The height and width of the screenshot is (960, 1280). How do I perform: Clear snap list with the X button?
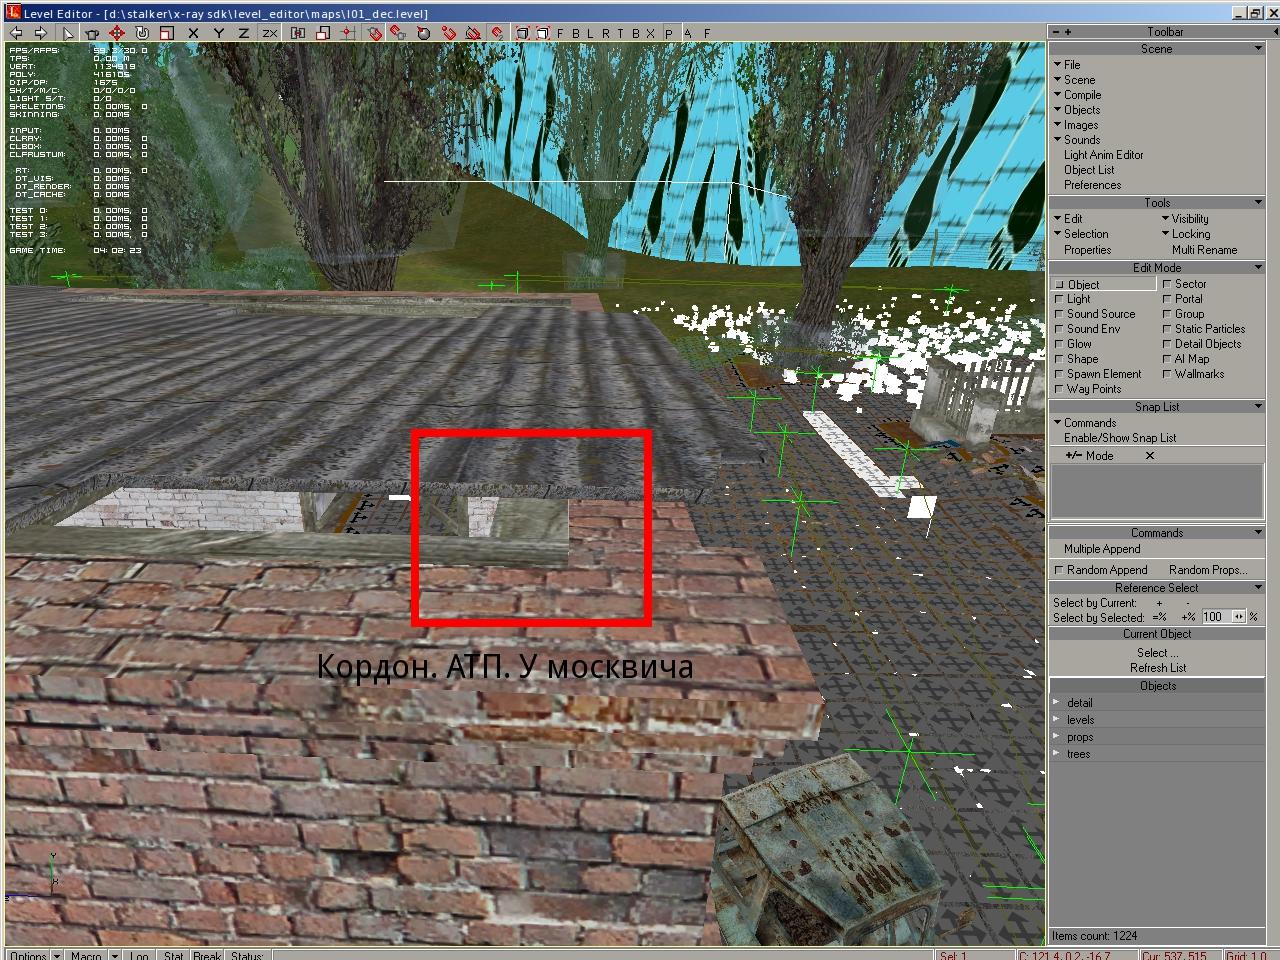click(x=1150, y=456)
